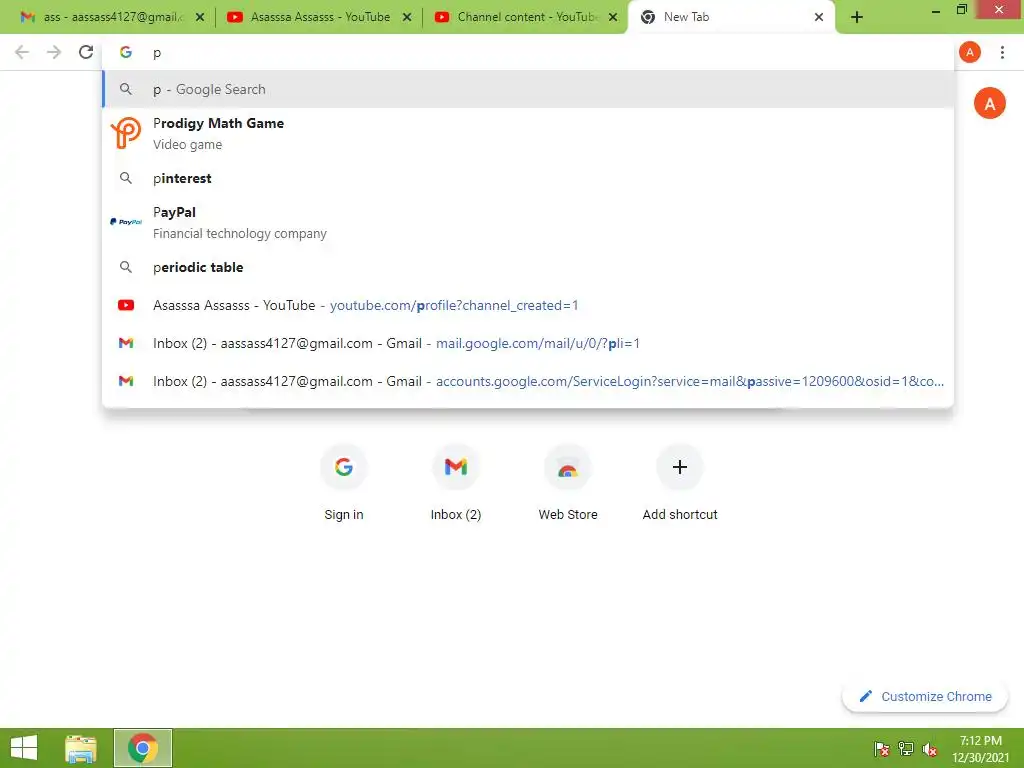This screenshot has width=1024, height=768.
Task: Reload the page with the refresh icon
Action: (x=86, y=52)
